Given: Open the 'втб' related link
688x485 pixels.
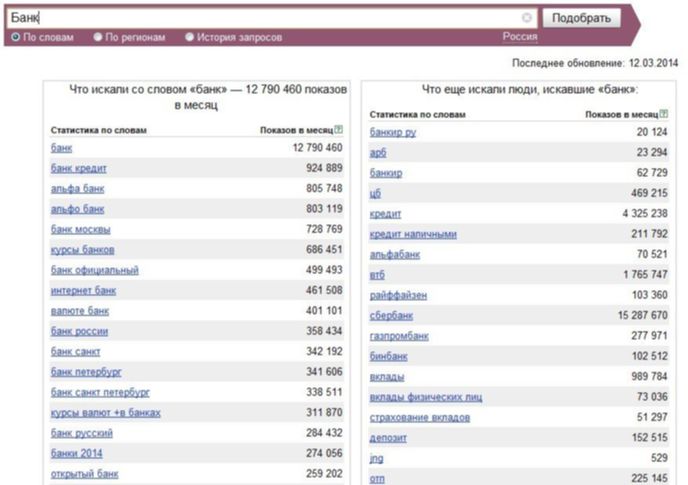Looking at the screenshot, I should coord(377,275).
